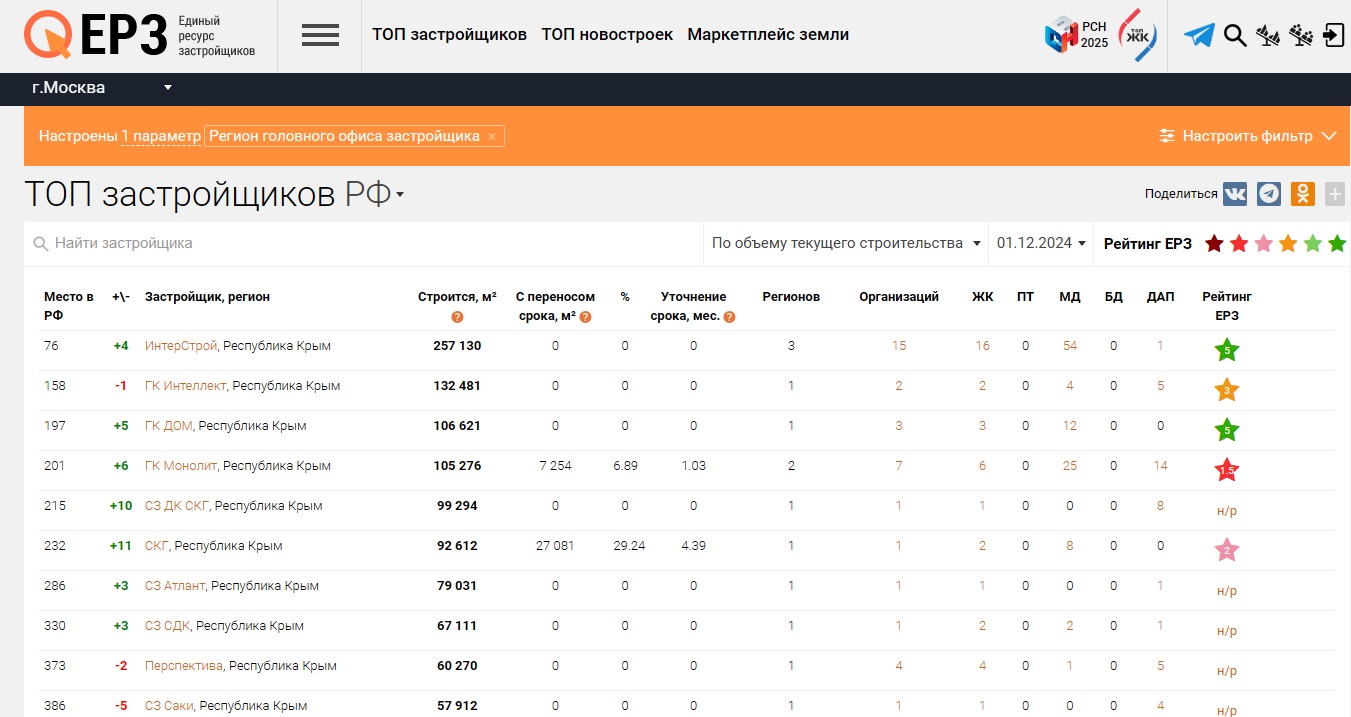Click ИнтерСтрой's green 5-star rating

click(x=1227, y=351)
